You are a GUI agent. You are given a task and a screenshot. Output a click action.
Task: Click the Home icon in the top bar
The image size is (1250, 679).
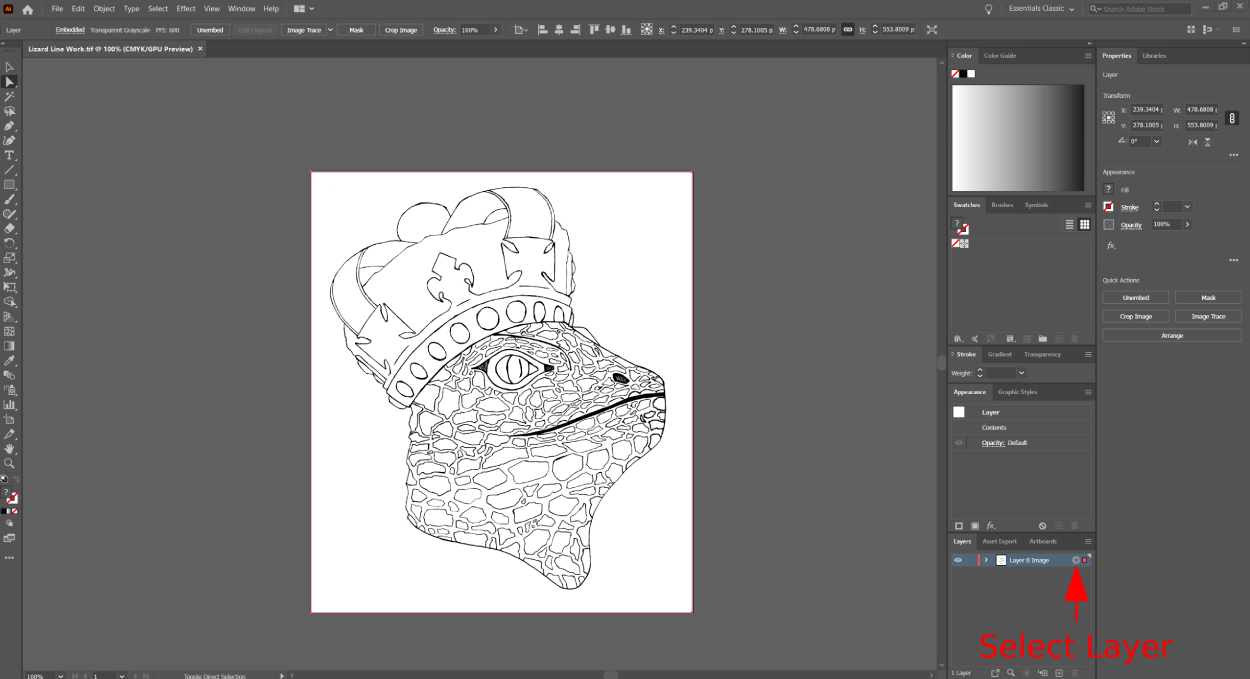click(27, 9)
